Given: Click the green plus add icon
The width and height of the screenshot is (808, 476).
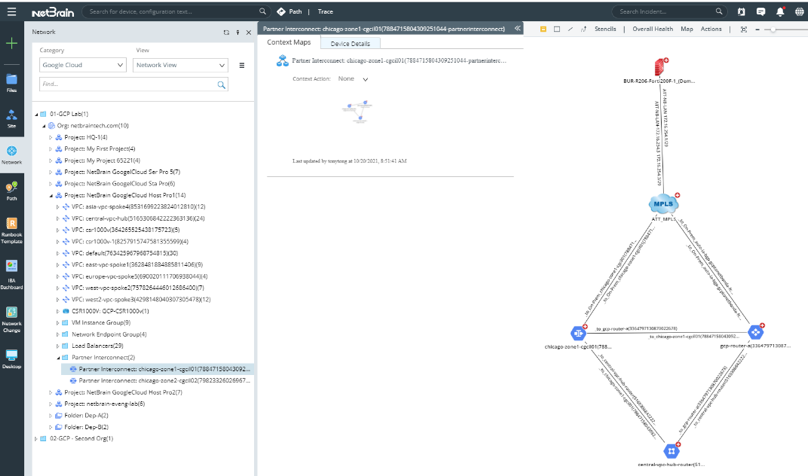Looking at the screenshot, I should pyautogui.click(x=11, y=43).
